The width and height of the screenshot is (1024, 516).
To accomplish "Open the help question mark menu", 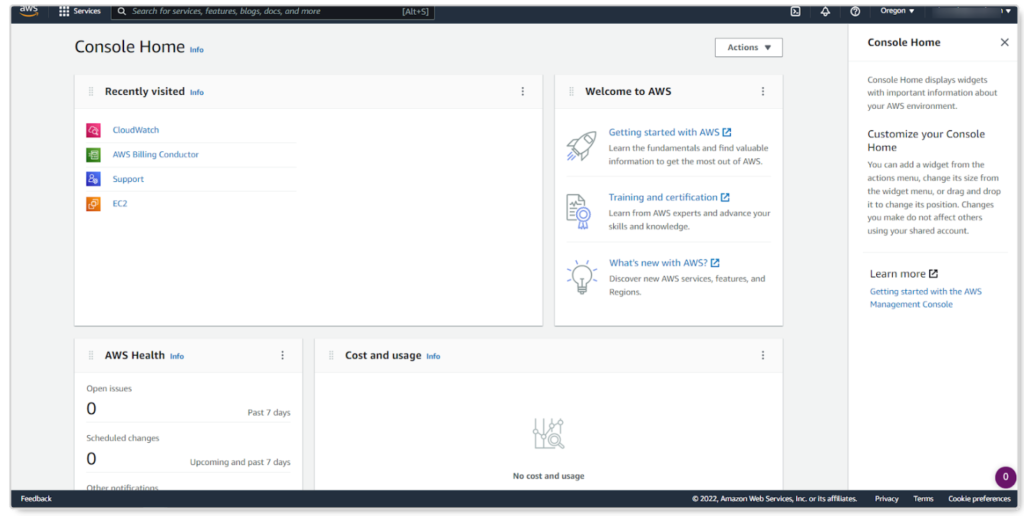I will tap(855, 11).
